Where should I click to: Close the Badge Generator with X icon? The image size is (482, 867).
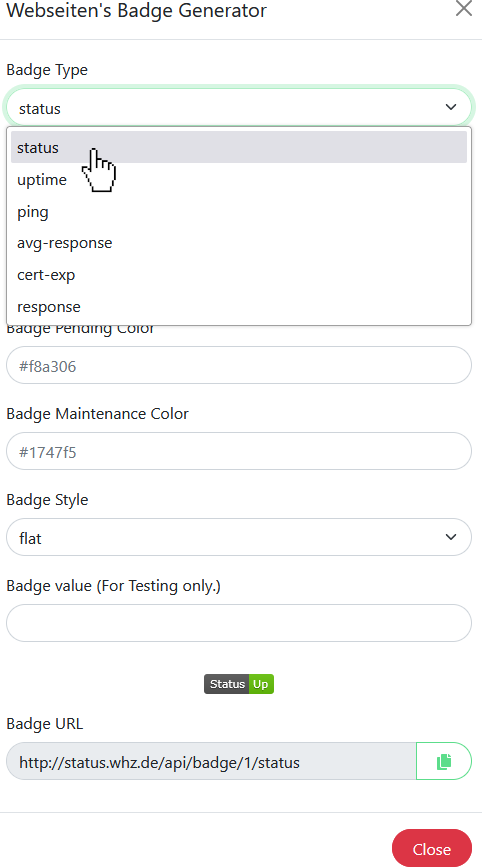click(x=463, y=8)
